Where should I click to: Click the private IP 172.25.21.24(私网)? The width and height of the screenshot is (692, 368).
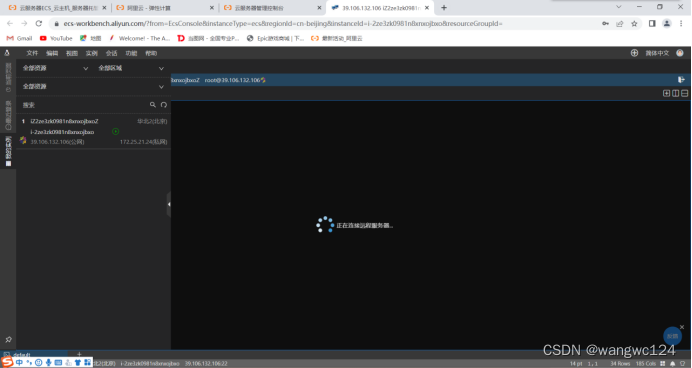[143, 142]
